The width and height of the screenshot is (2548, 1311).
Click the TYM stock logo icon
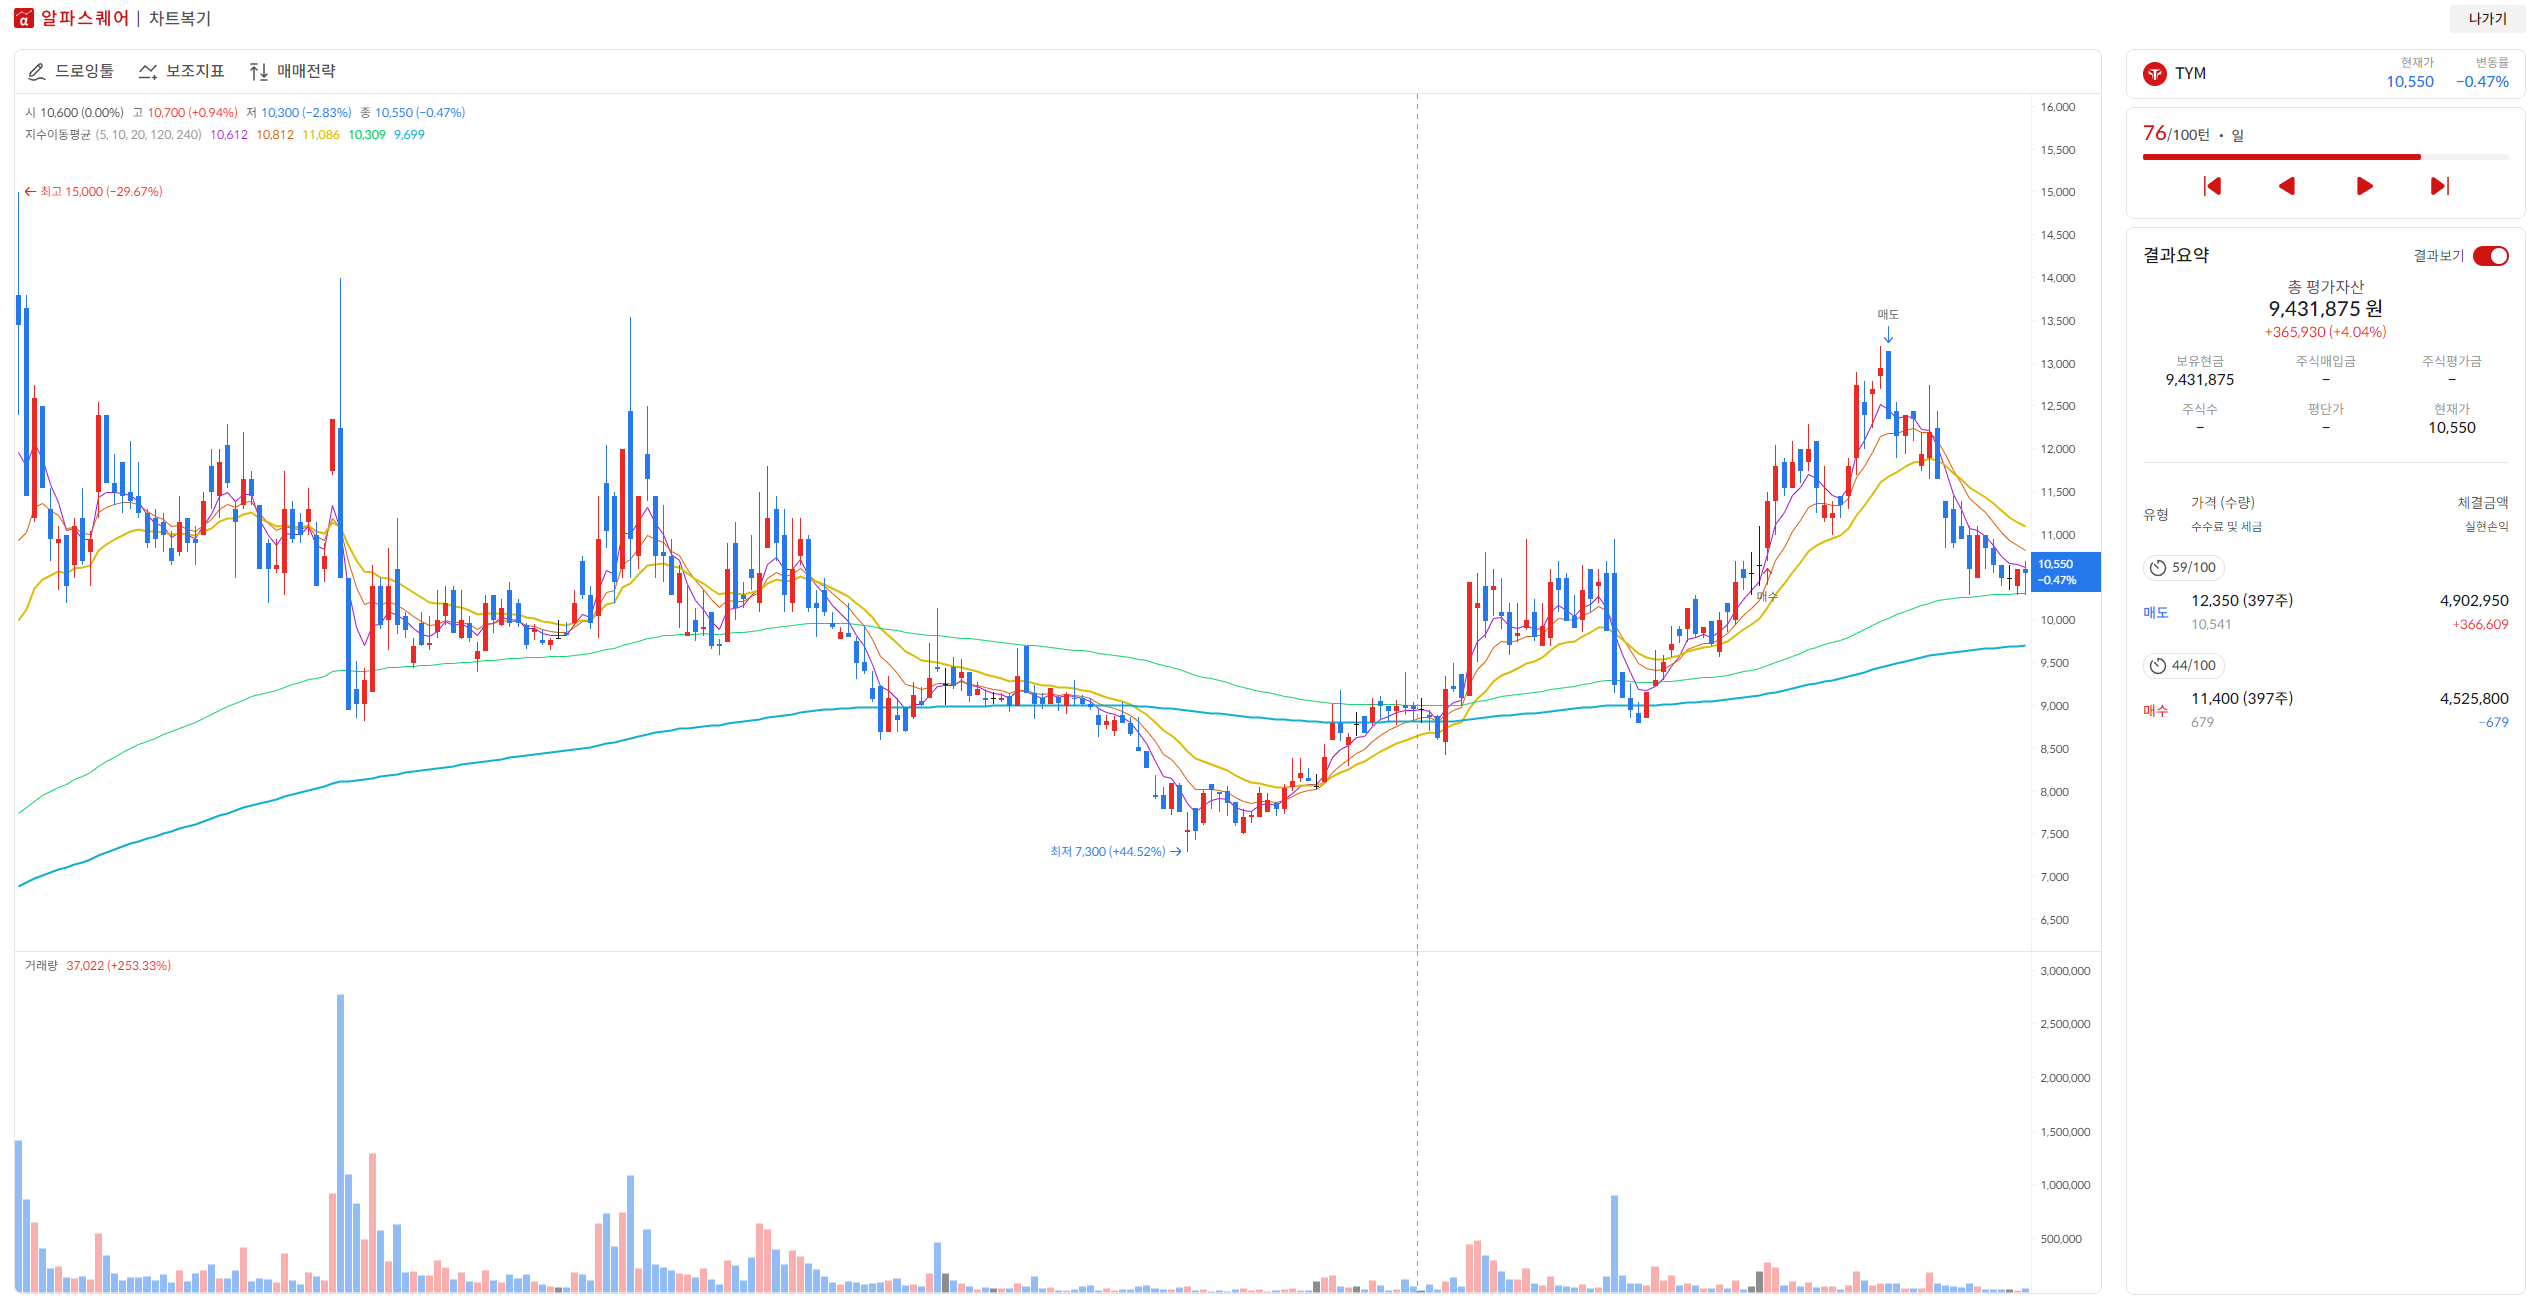(2155, 74)
